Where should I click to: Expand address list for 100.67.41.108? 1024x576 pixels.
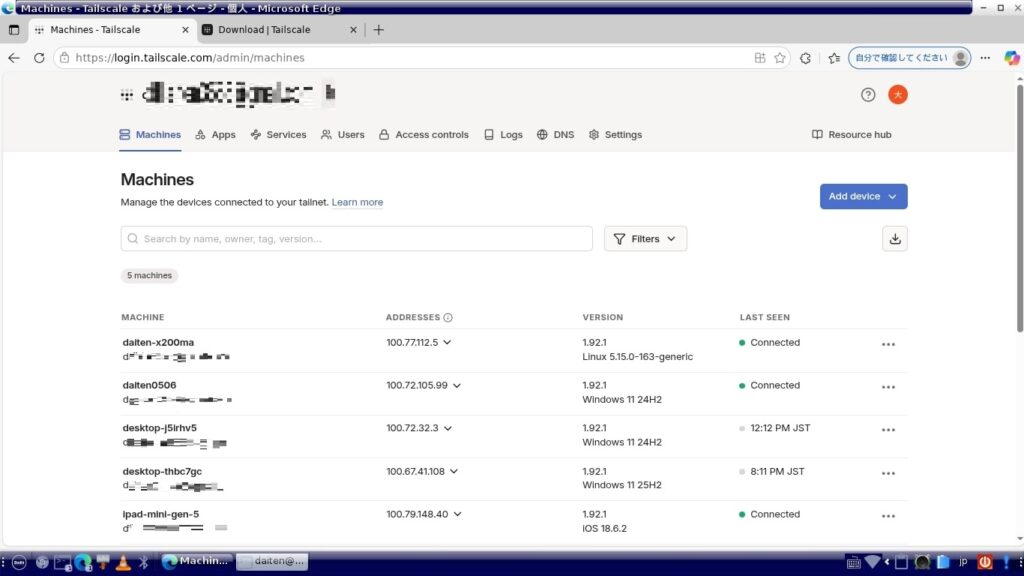(454, 471)
